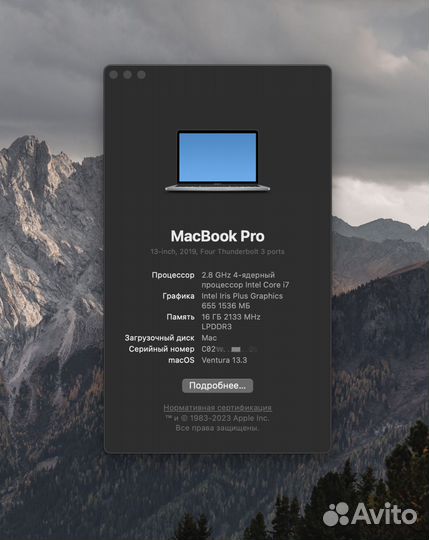Click the 'Ventura 13.3' version text
This screenshot has height=540, width=429.
pos(224,361)
